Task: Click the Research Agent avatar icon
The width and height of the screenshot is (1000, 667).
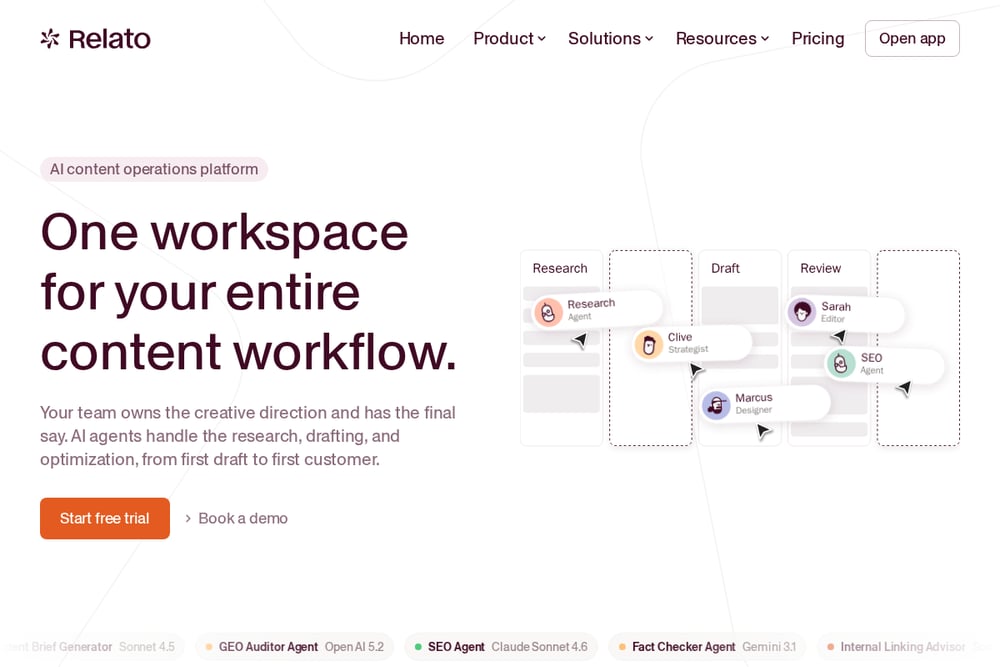Action: tap(548, 312)
